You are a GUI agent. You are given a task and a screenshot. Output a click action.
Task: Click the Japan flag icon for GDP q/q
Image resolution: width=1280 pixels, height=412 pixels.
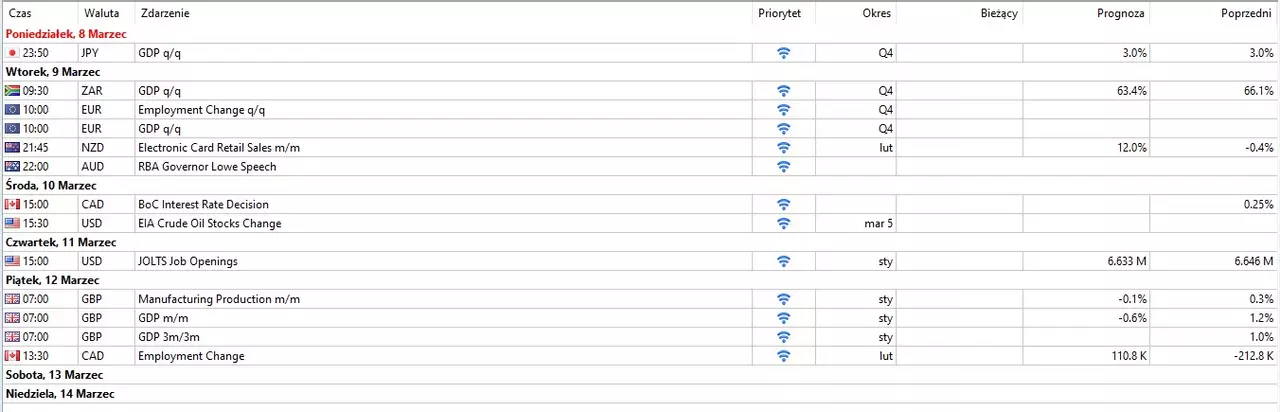click(12, 53)
